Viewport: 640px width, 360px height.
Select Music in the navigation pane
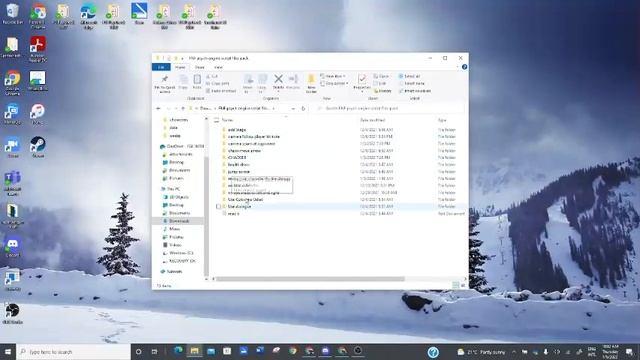pos(171,229)
